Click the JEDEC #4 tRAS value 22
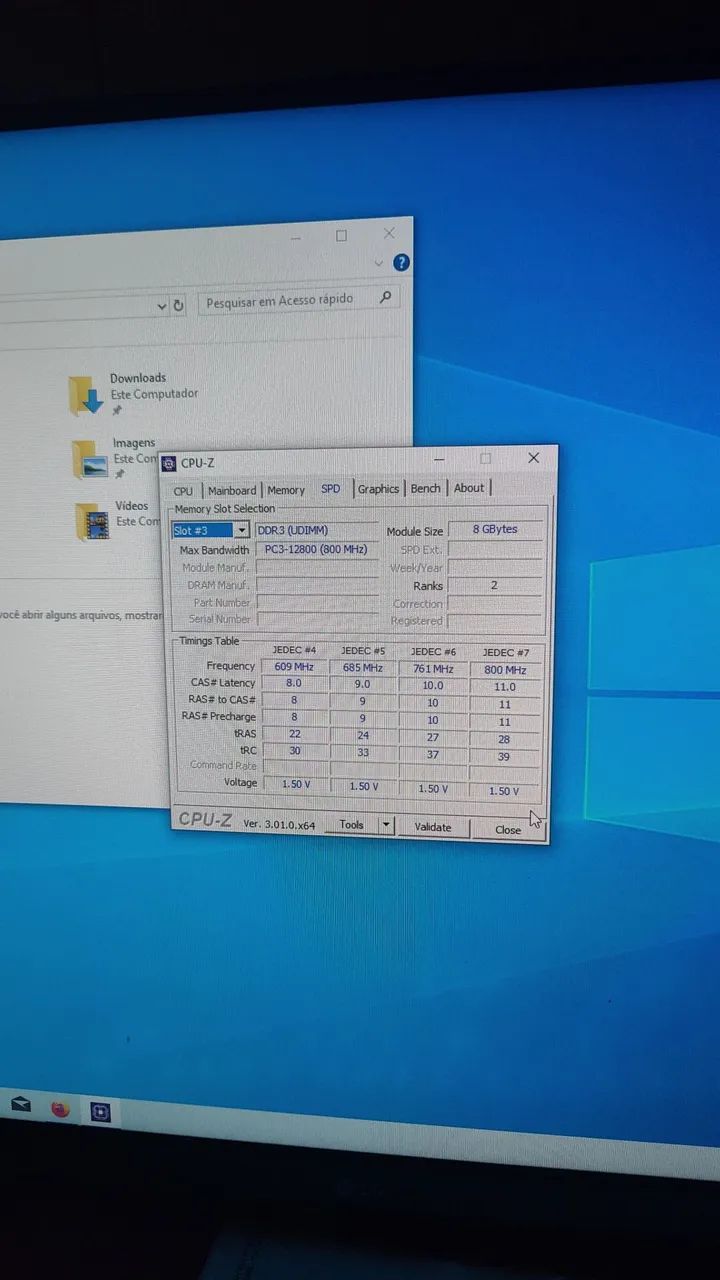The width and height of the screenshot is (720, 1280). 295,733
